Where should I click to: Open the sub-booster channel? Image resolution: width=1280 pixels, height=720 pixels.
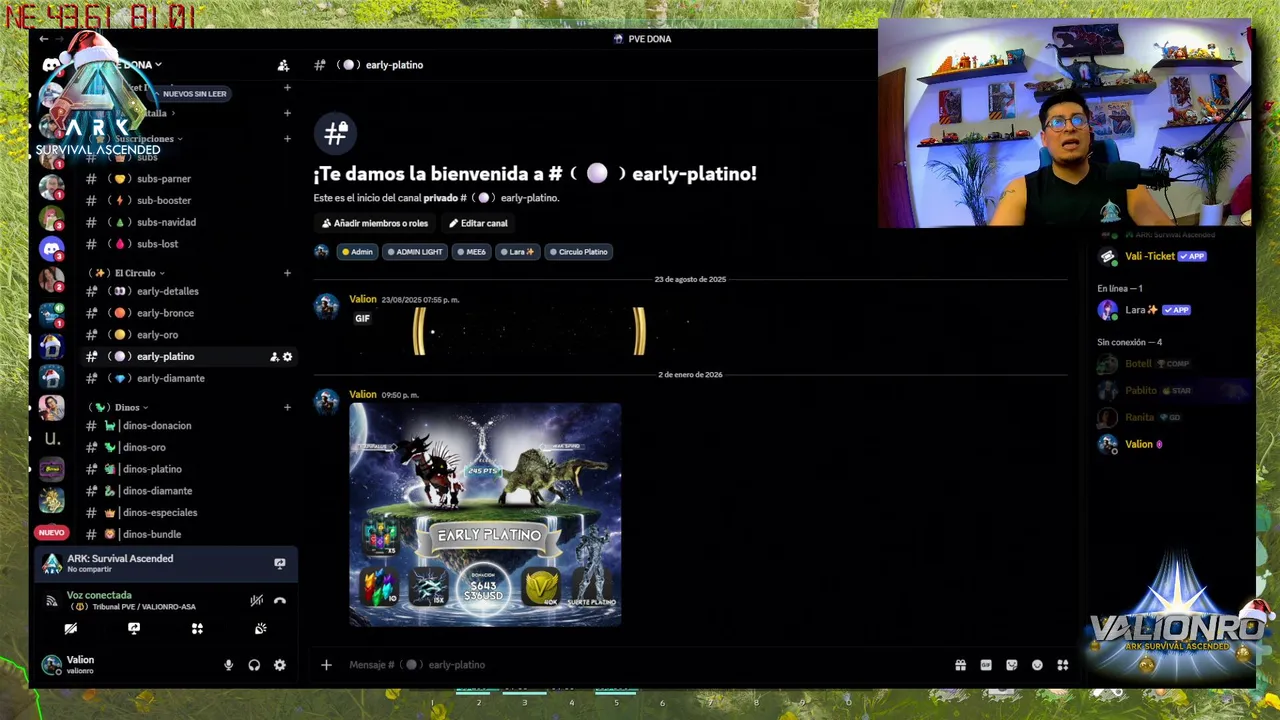188,201
